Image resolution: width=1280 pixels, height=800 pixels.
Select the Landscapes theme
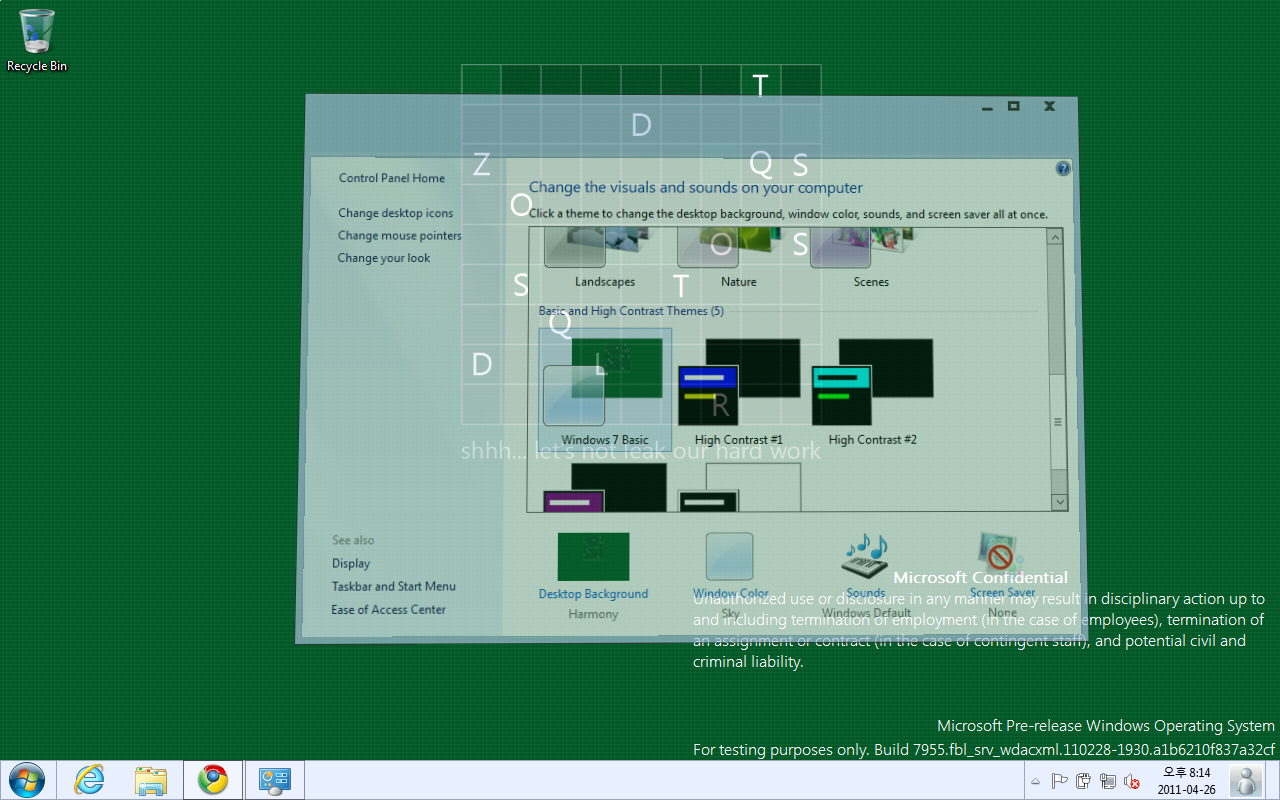(x=603, y=257)
